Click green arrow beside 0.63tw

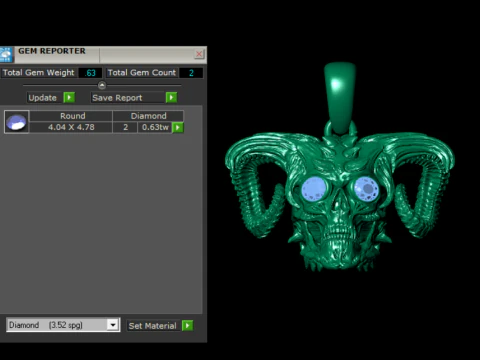click(x=178, y=127)
